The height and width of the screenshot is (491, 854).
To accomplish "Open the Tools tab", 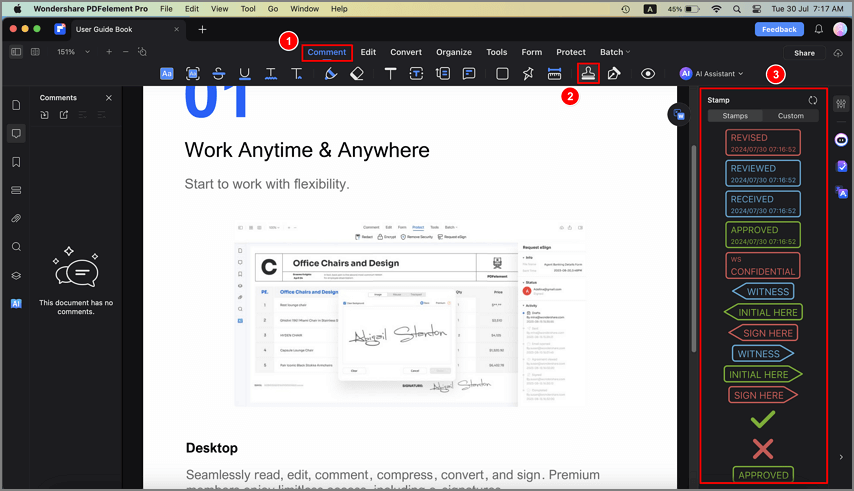I will pos(497,52).
